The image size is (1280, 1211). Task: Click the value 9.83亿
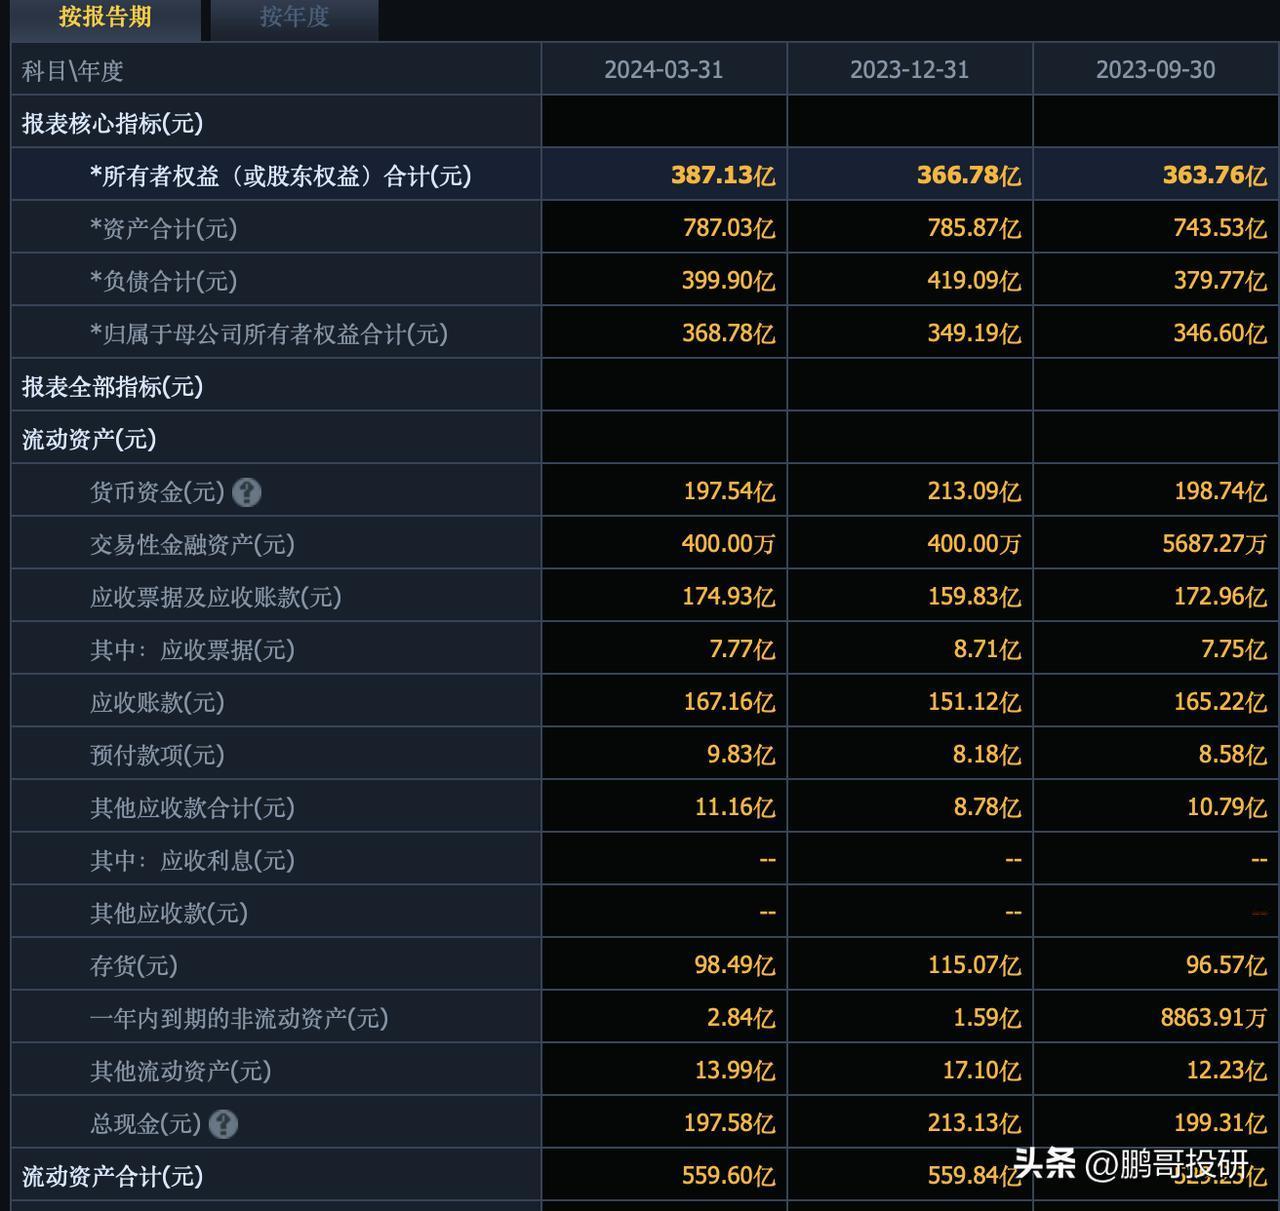point(740,754)
